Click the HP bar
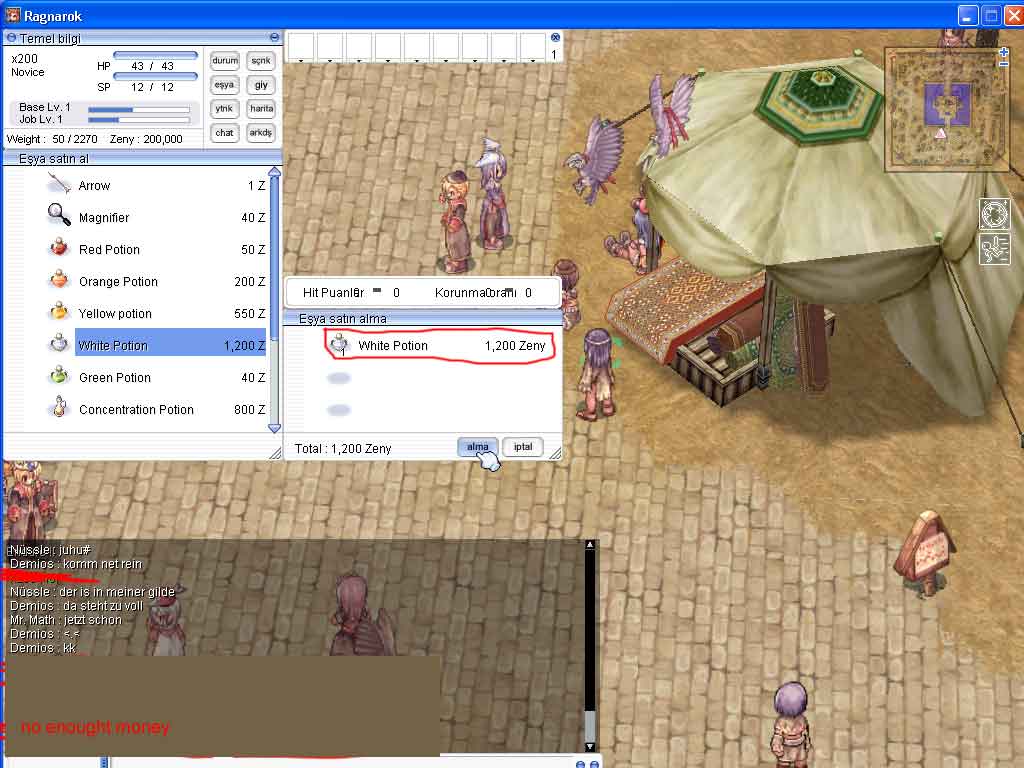 coord(155,56)
